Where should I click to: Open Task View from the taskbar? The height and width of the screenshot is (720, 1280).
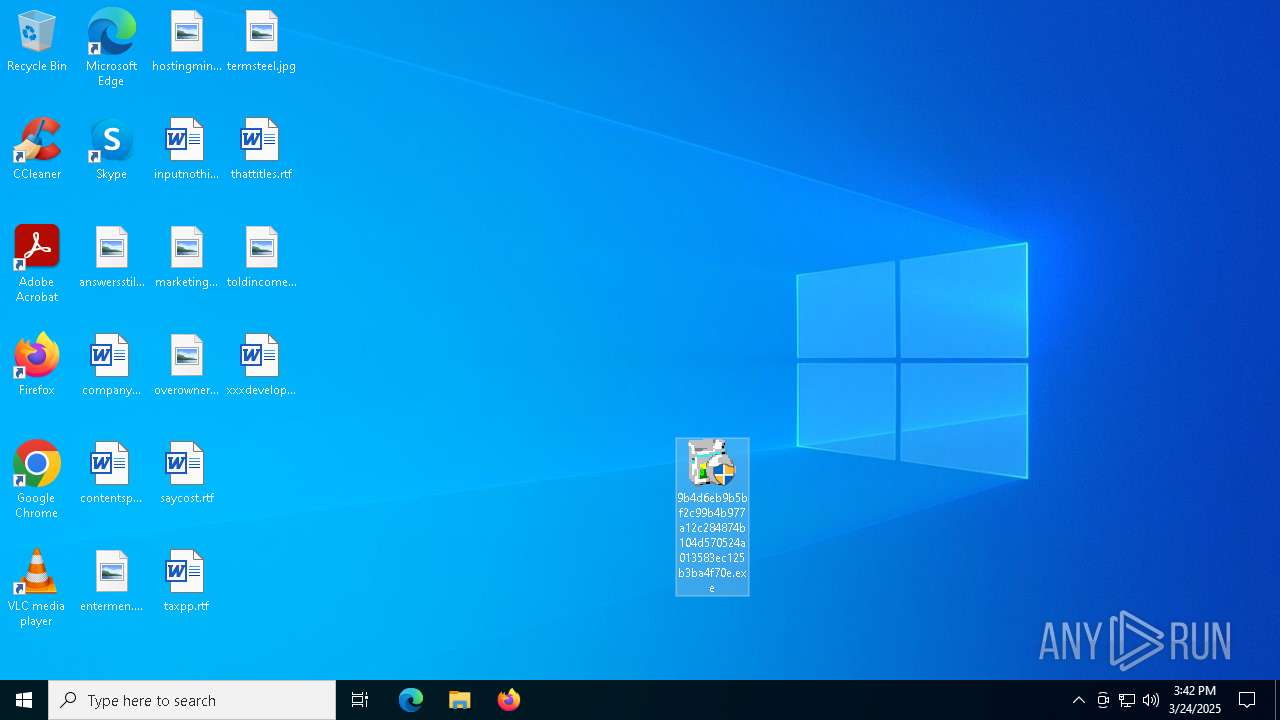click(360, 700)
